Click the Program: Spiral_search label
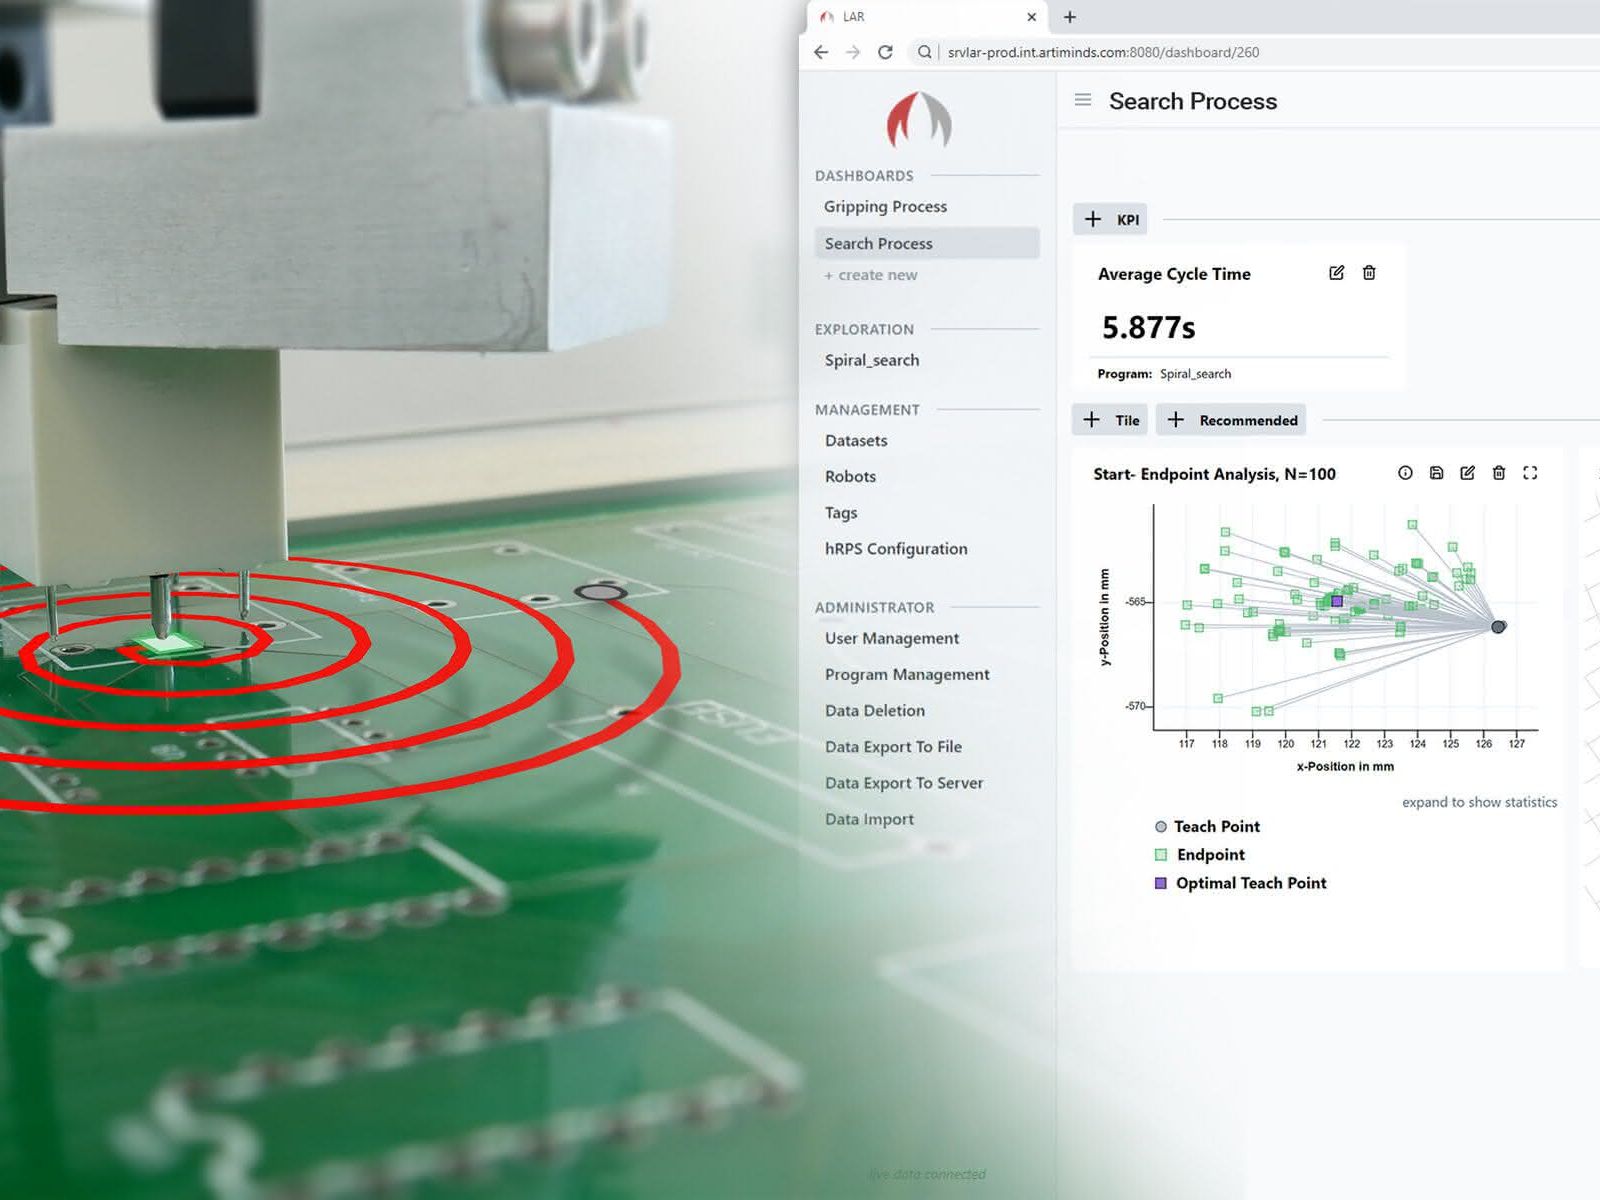The width and height of the screenshot is (1600, 1200). point(1164,374)
